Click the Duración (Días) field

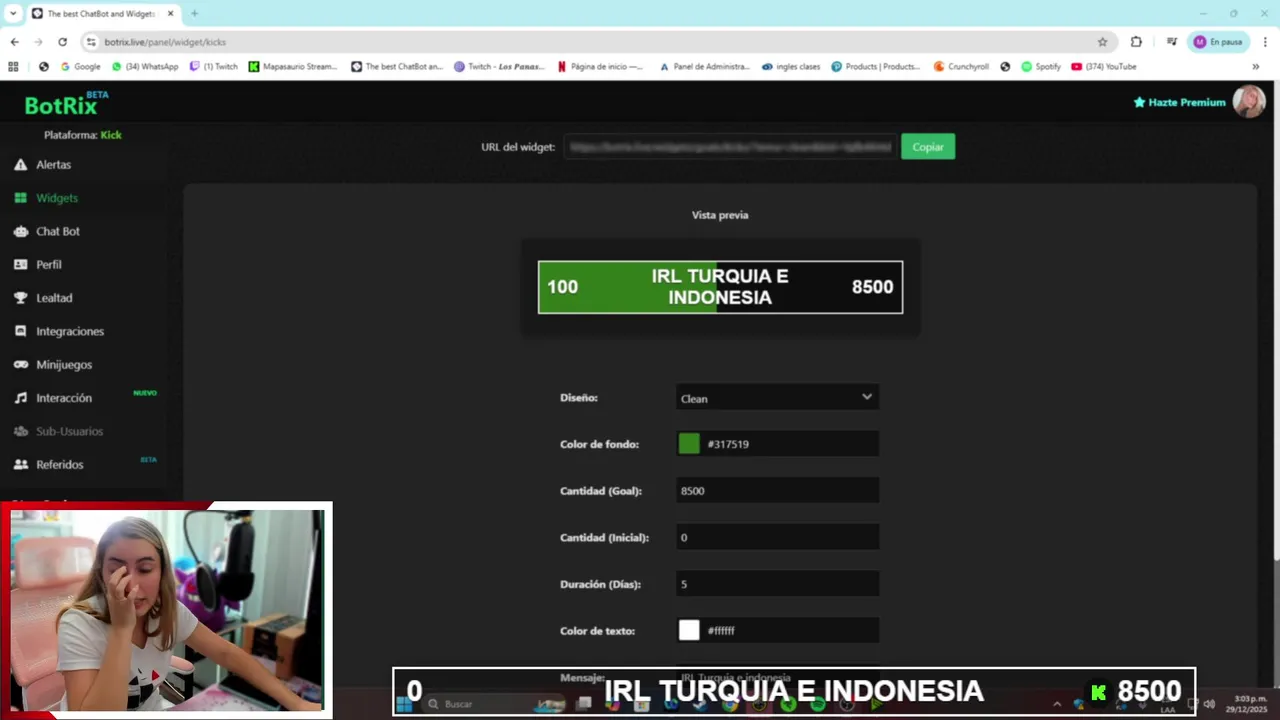tap(777, 584)
